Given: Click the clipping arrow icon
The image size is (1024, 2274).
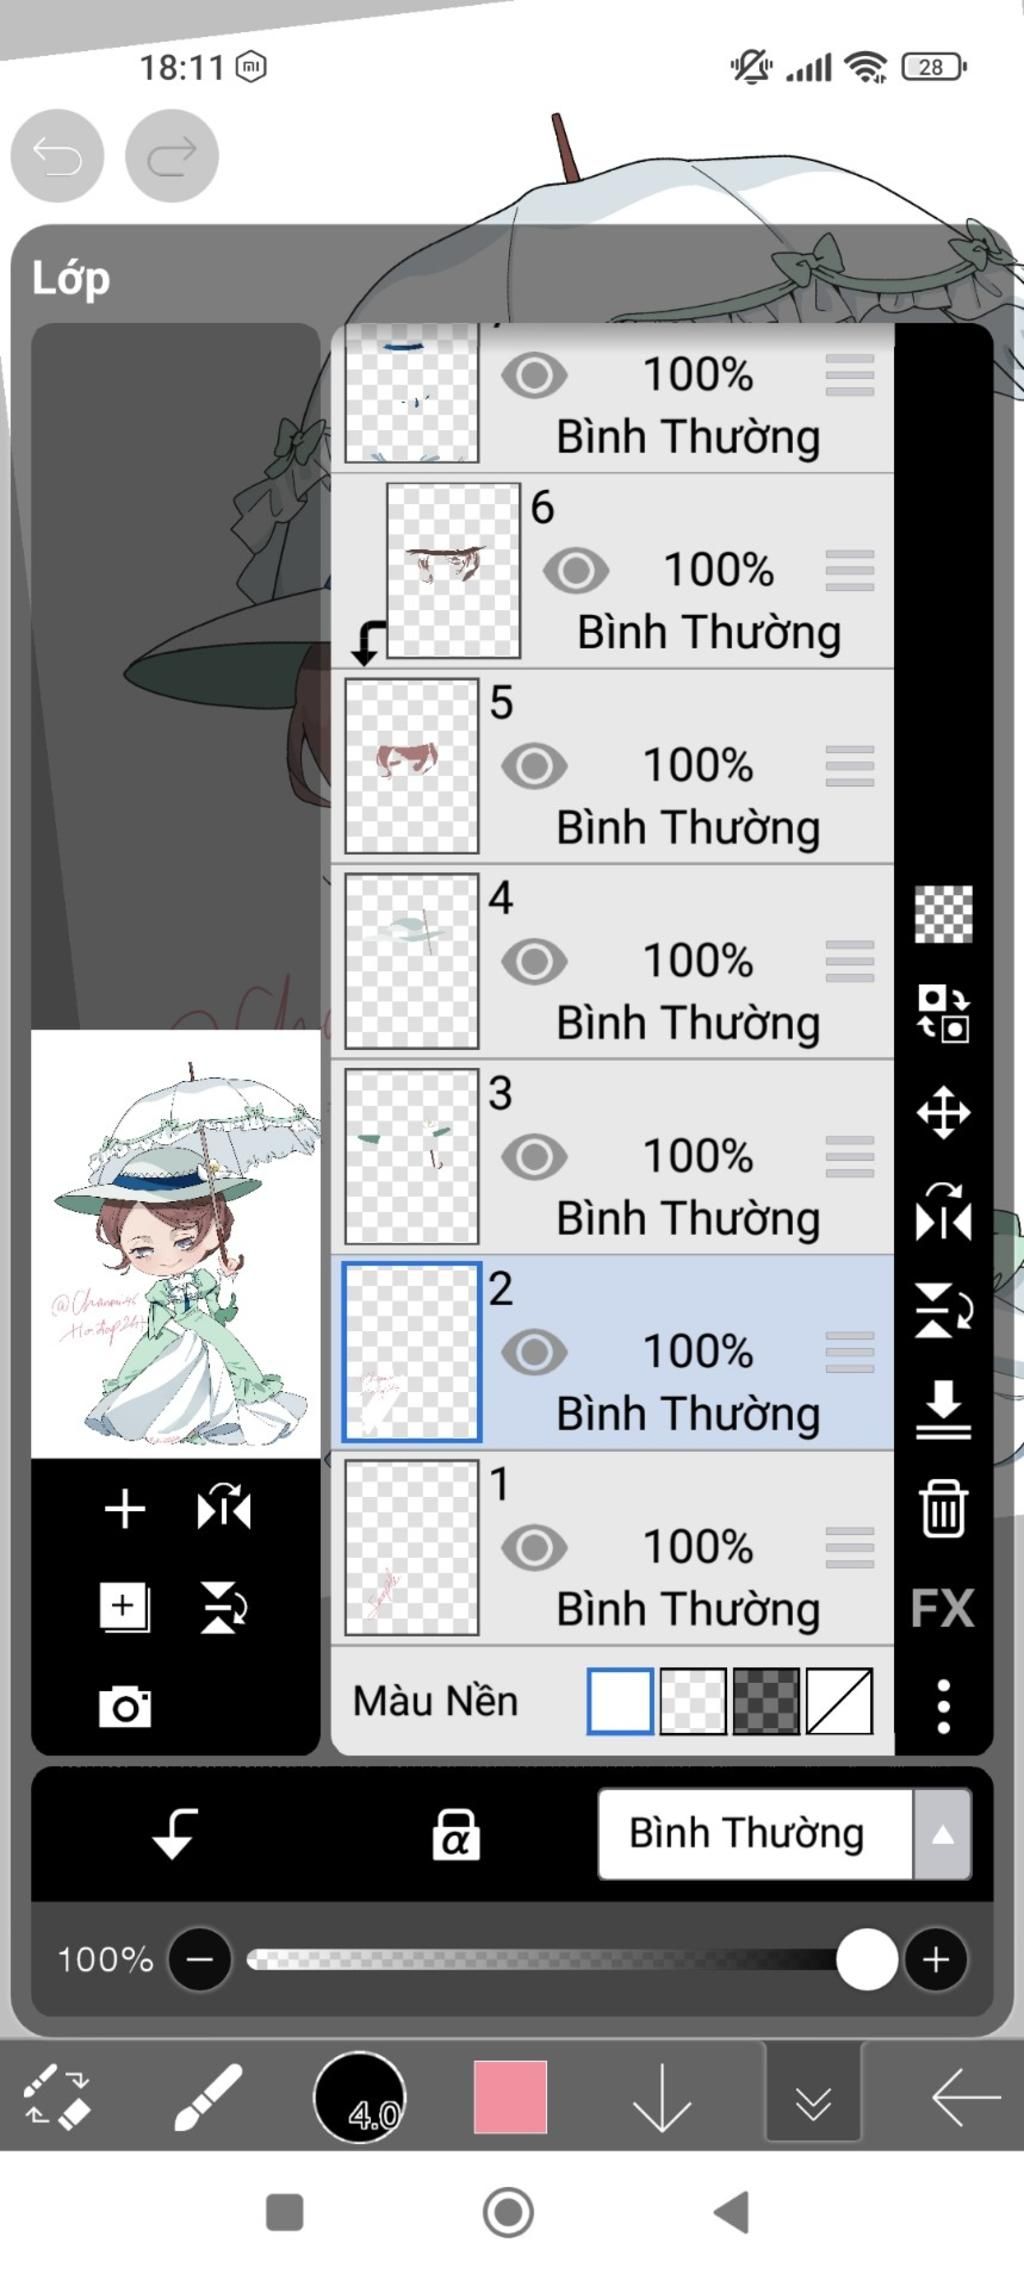Looking at the screenshot, I should click(174, 1833).
